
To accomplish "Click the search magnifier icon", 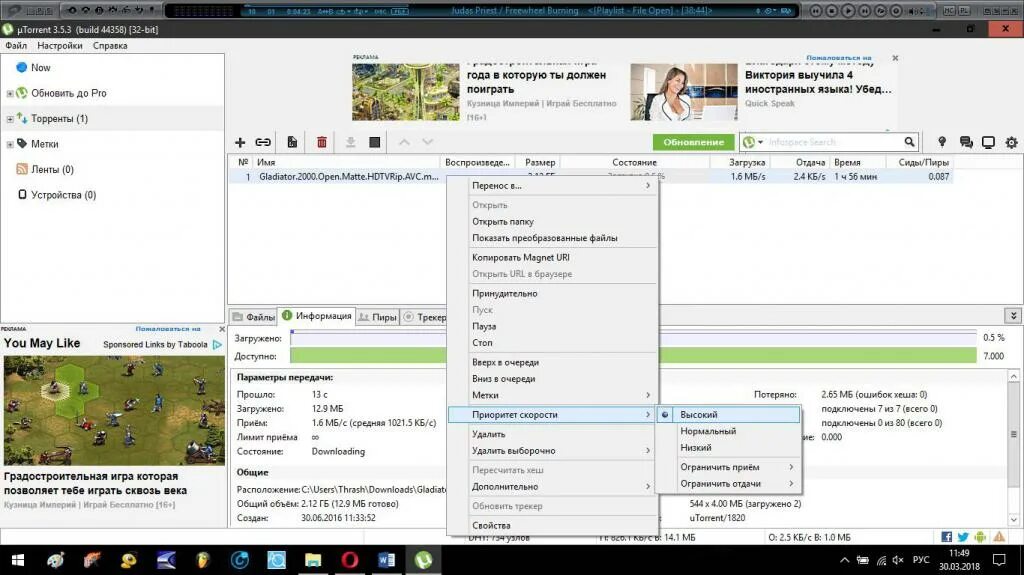I will (x=909, y=142).
